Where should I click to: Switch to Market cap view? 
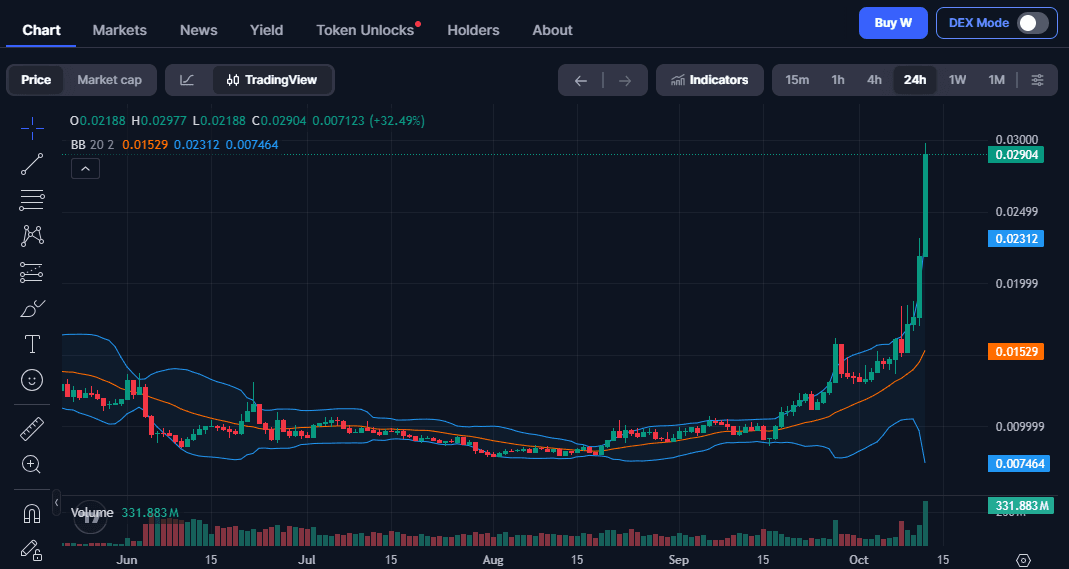(109, 80)
